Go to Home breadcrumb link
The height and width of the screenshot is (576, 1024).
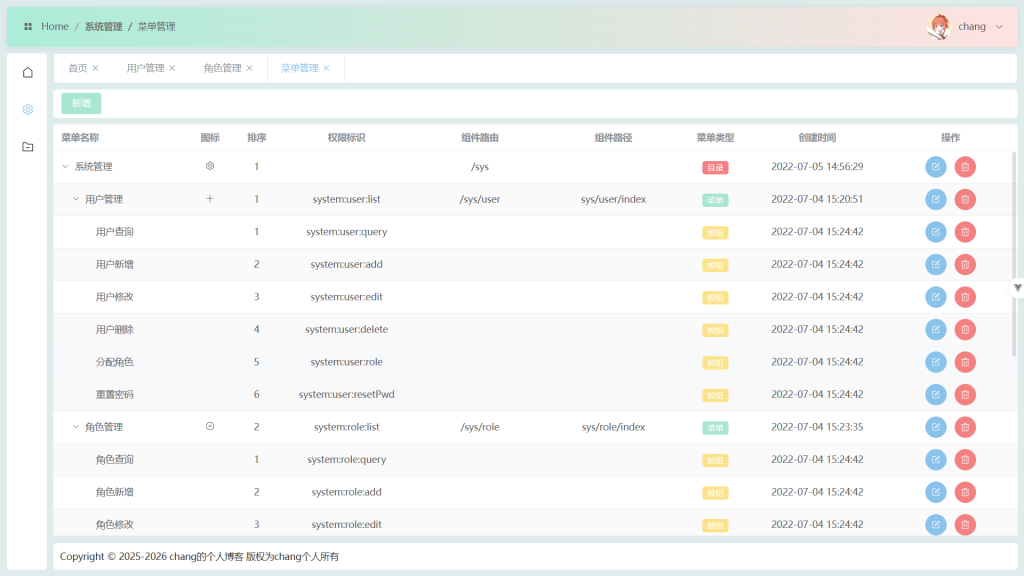click(54, 27)
